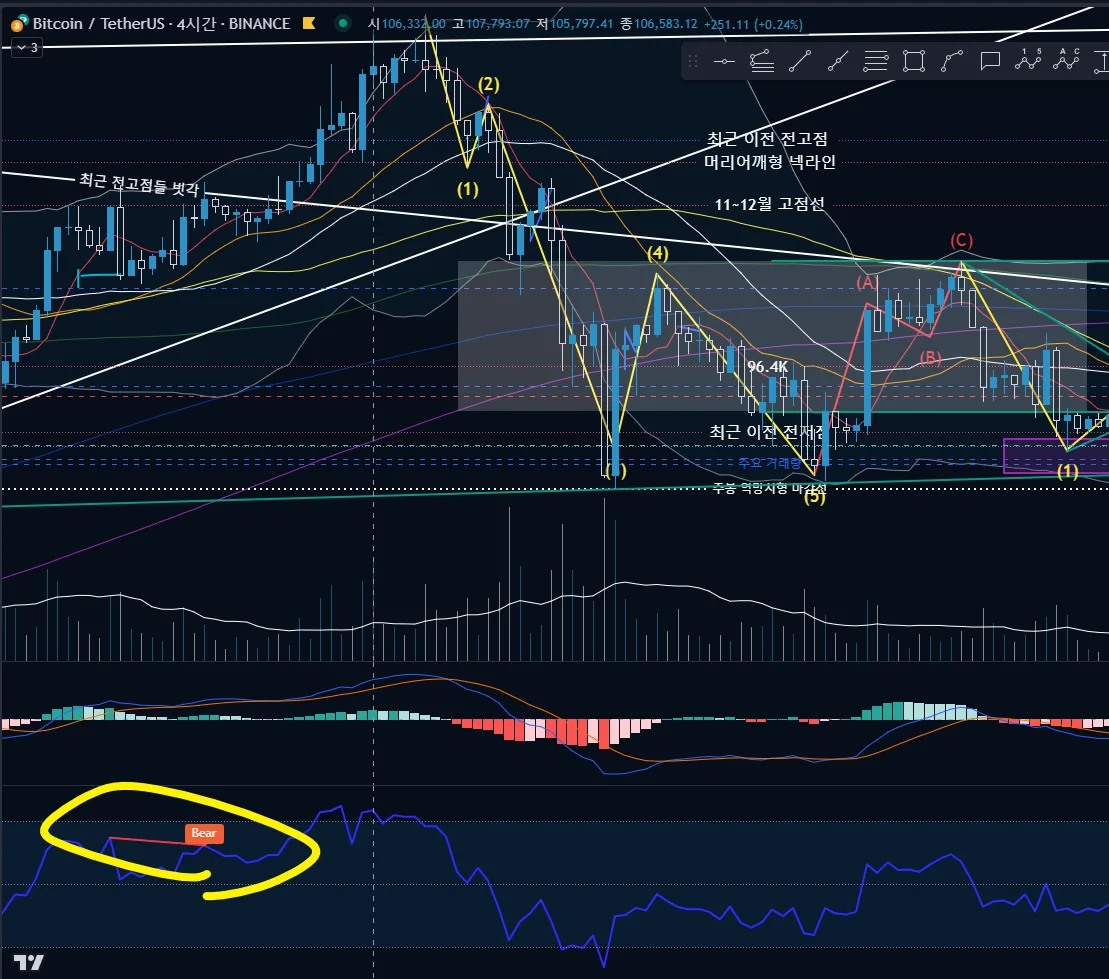Image resolution: width=1109 pixels, height=979 pixels.
Task: Click the Bitcoin / TetherUS symbol title
Action: pyautogui.click(x=98, y=23)
